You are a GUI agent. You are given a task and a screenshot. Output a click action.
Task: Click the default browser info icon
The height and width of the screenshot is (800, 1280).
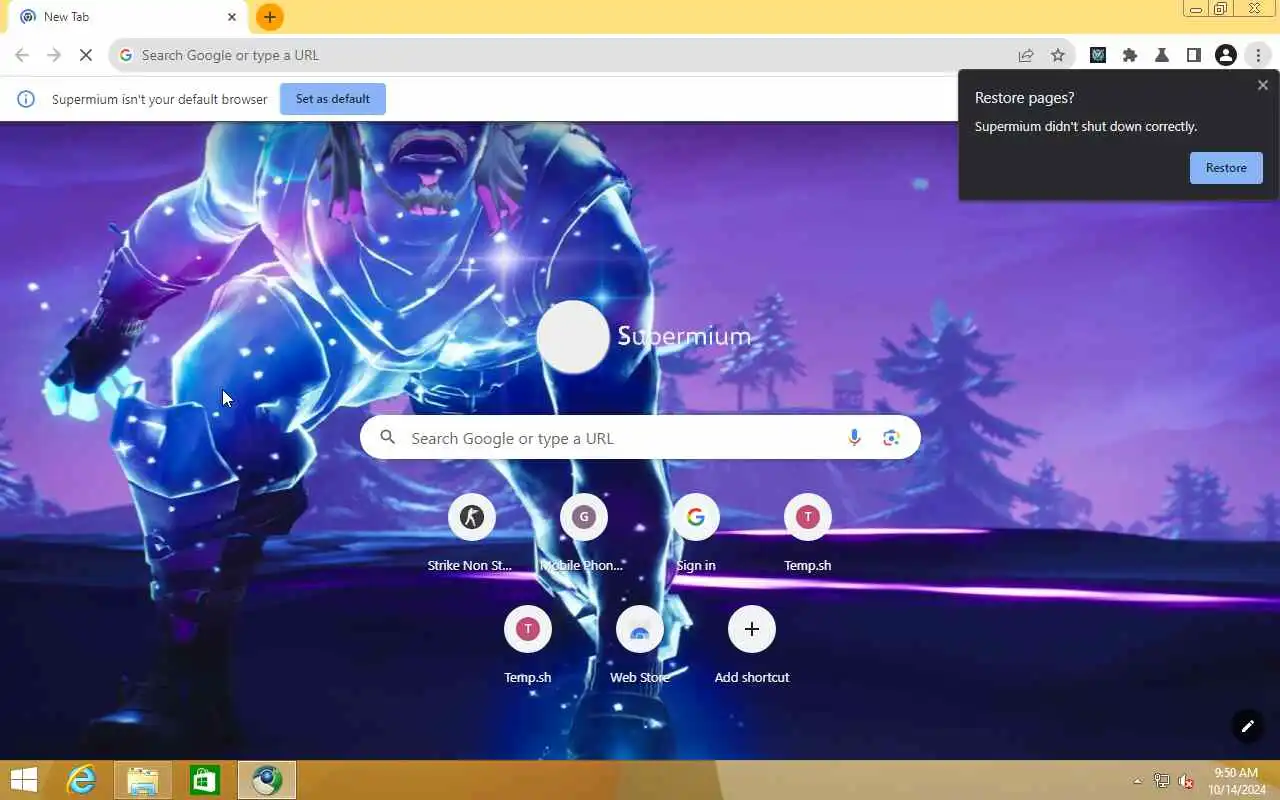[27, 99]
